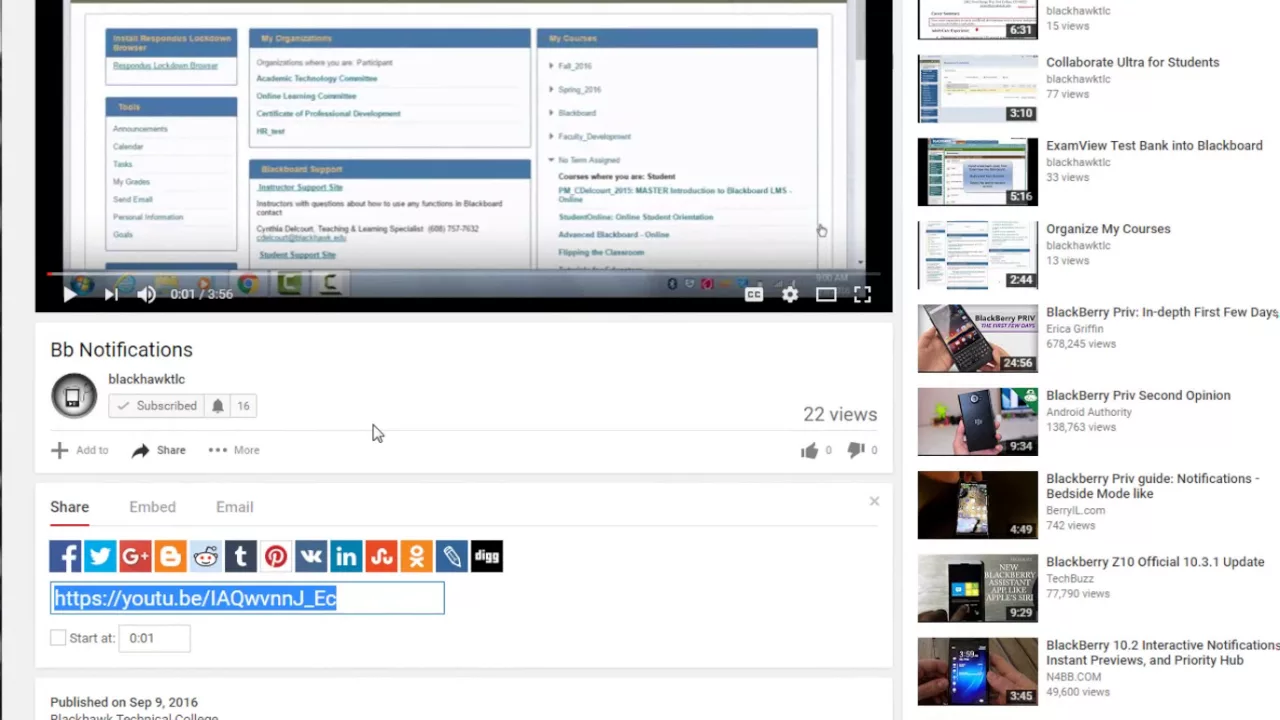Open Blackberry Z10 Official 10.3.1 Update video
1280x720 pixels.
pos(1155,562)
